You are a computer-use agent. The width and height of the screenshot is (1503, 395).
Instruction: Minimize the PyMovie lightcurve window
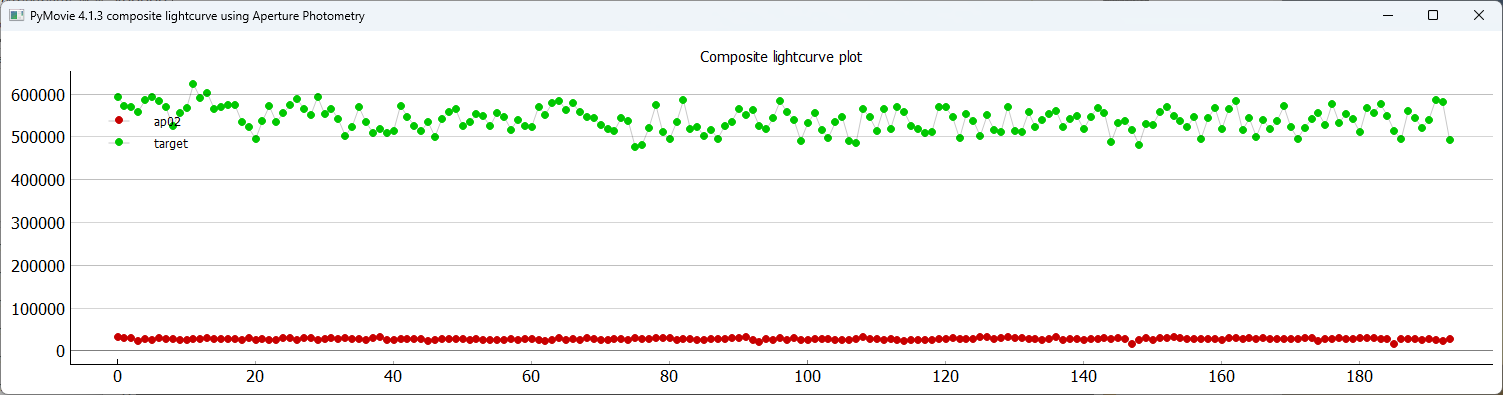point(1387,15)
